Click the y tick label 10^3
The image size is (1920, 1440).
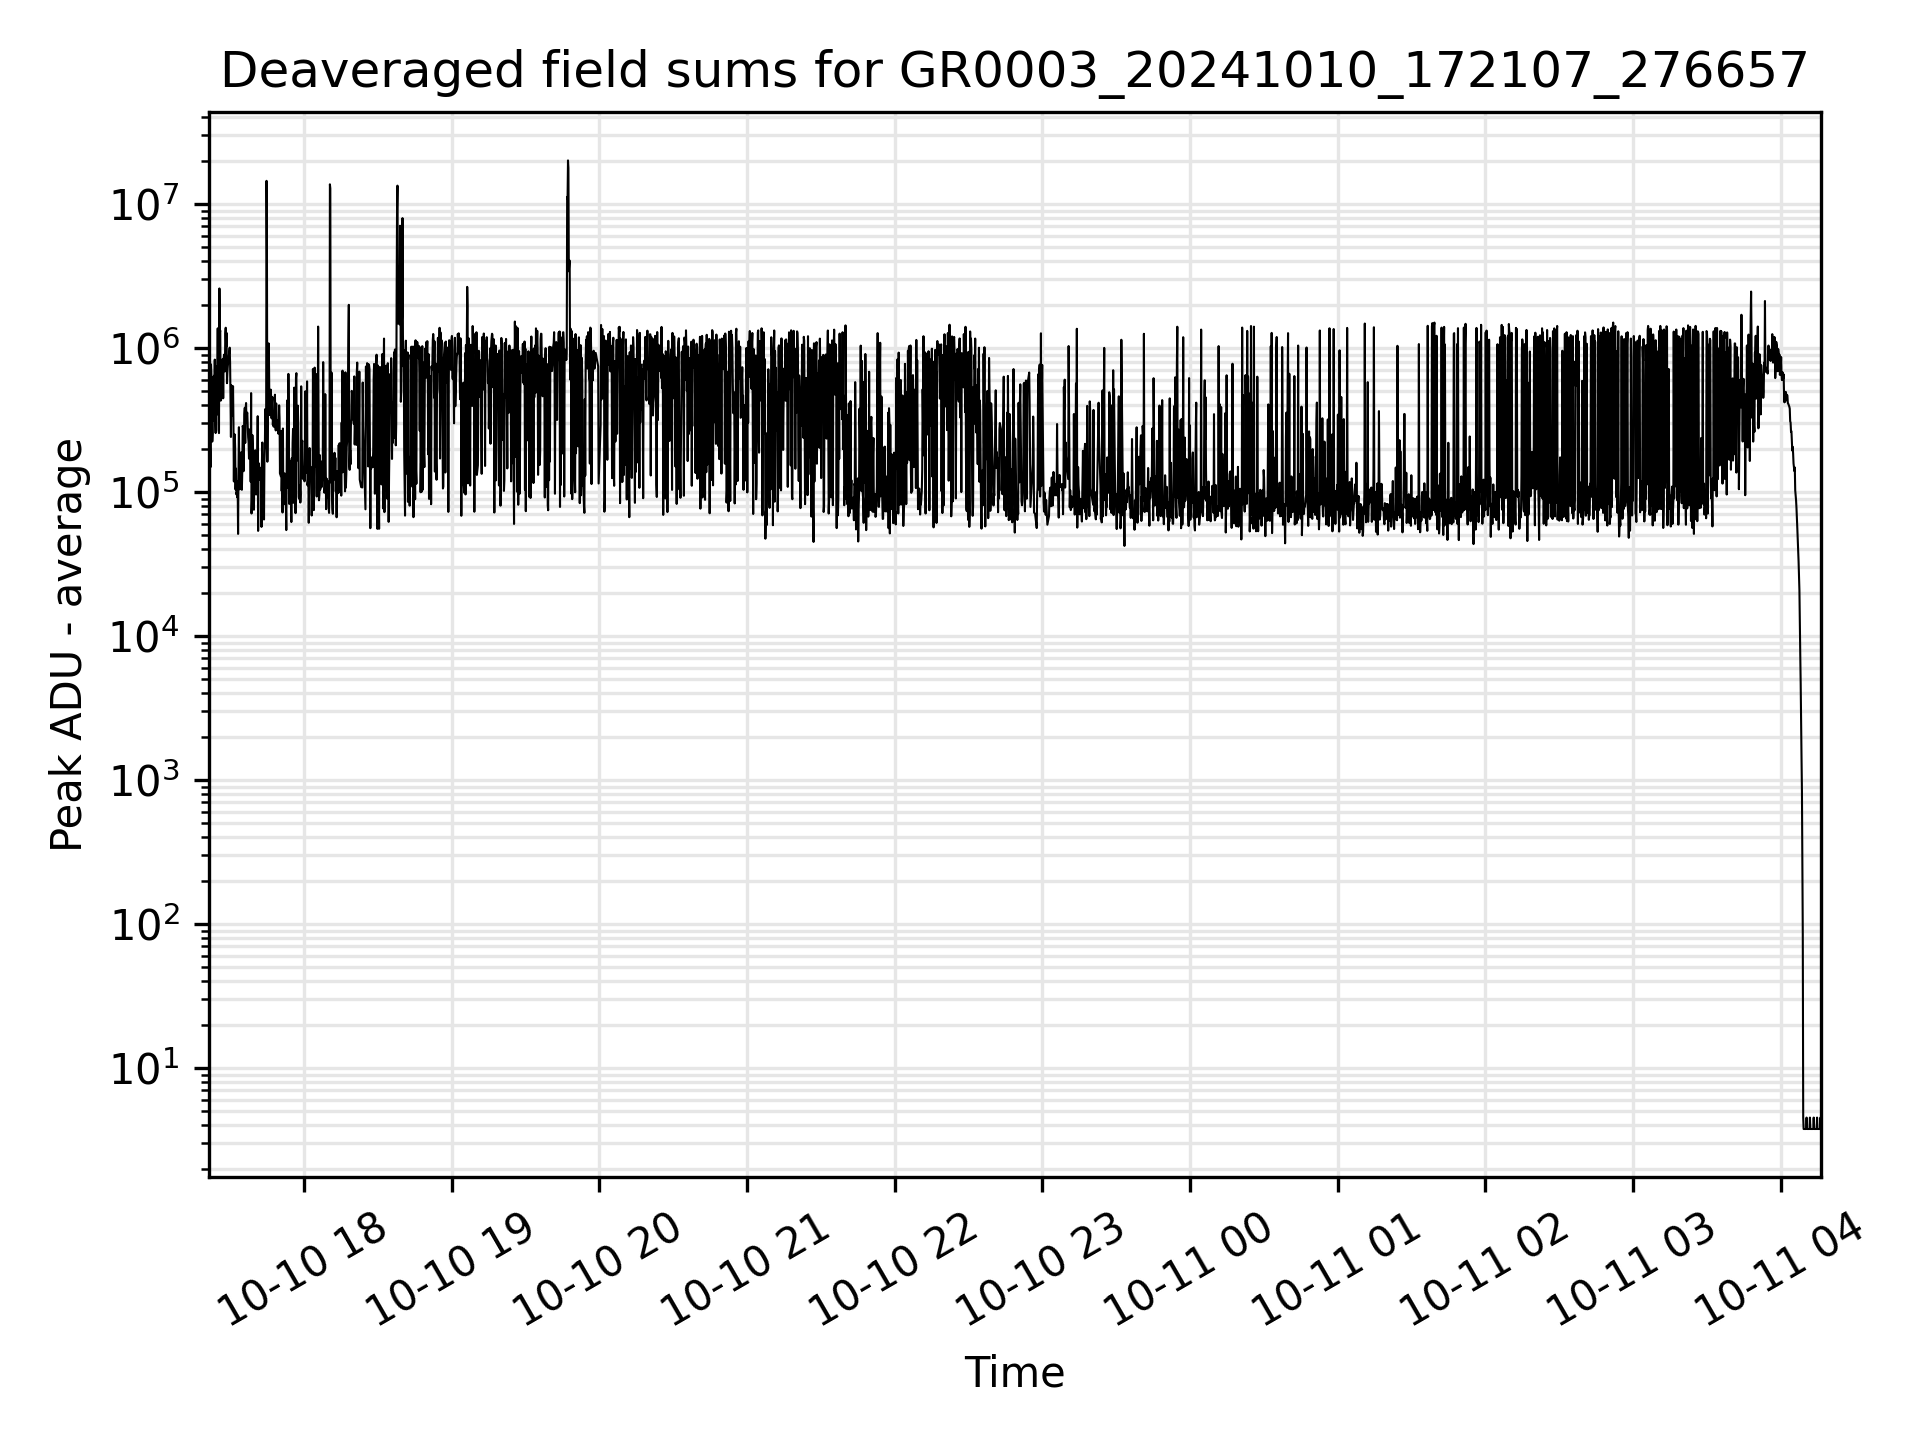[x=144, y=780]
